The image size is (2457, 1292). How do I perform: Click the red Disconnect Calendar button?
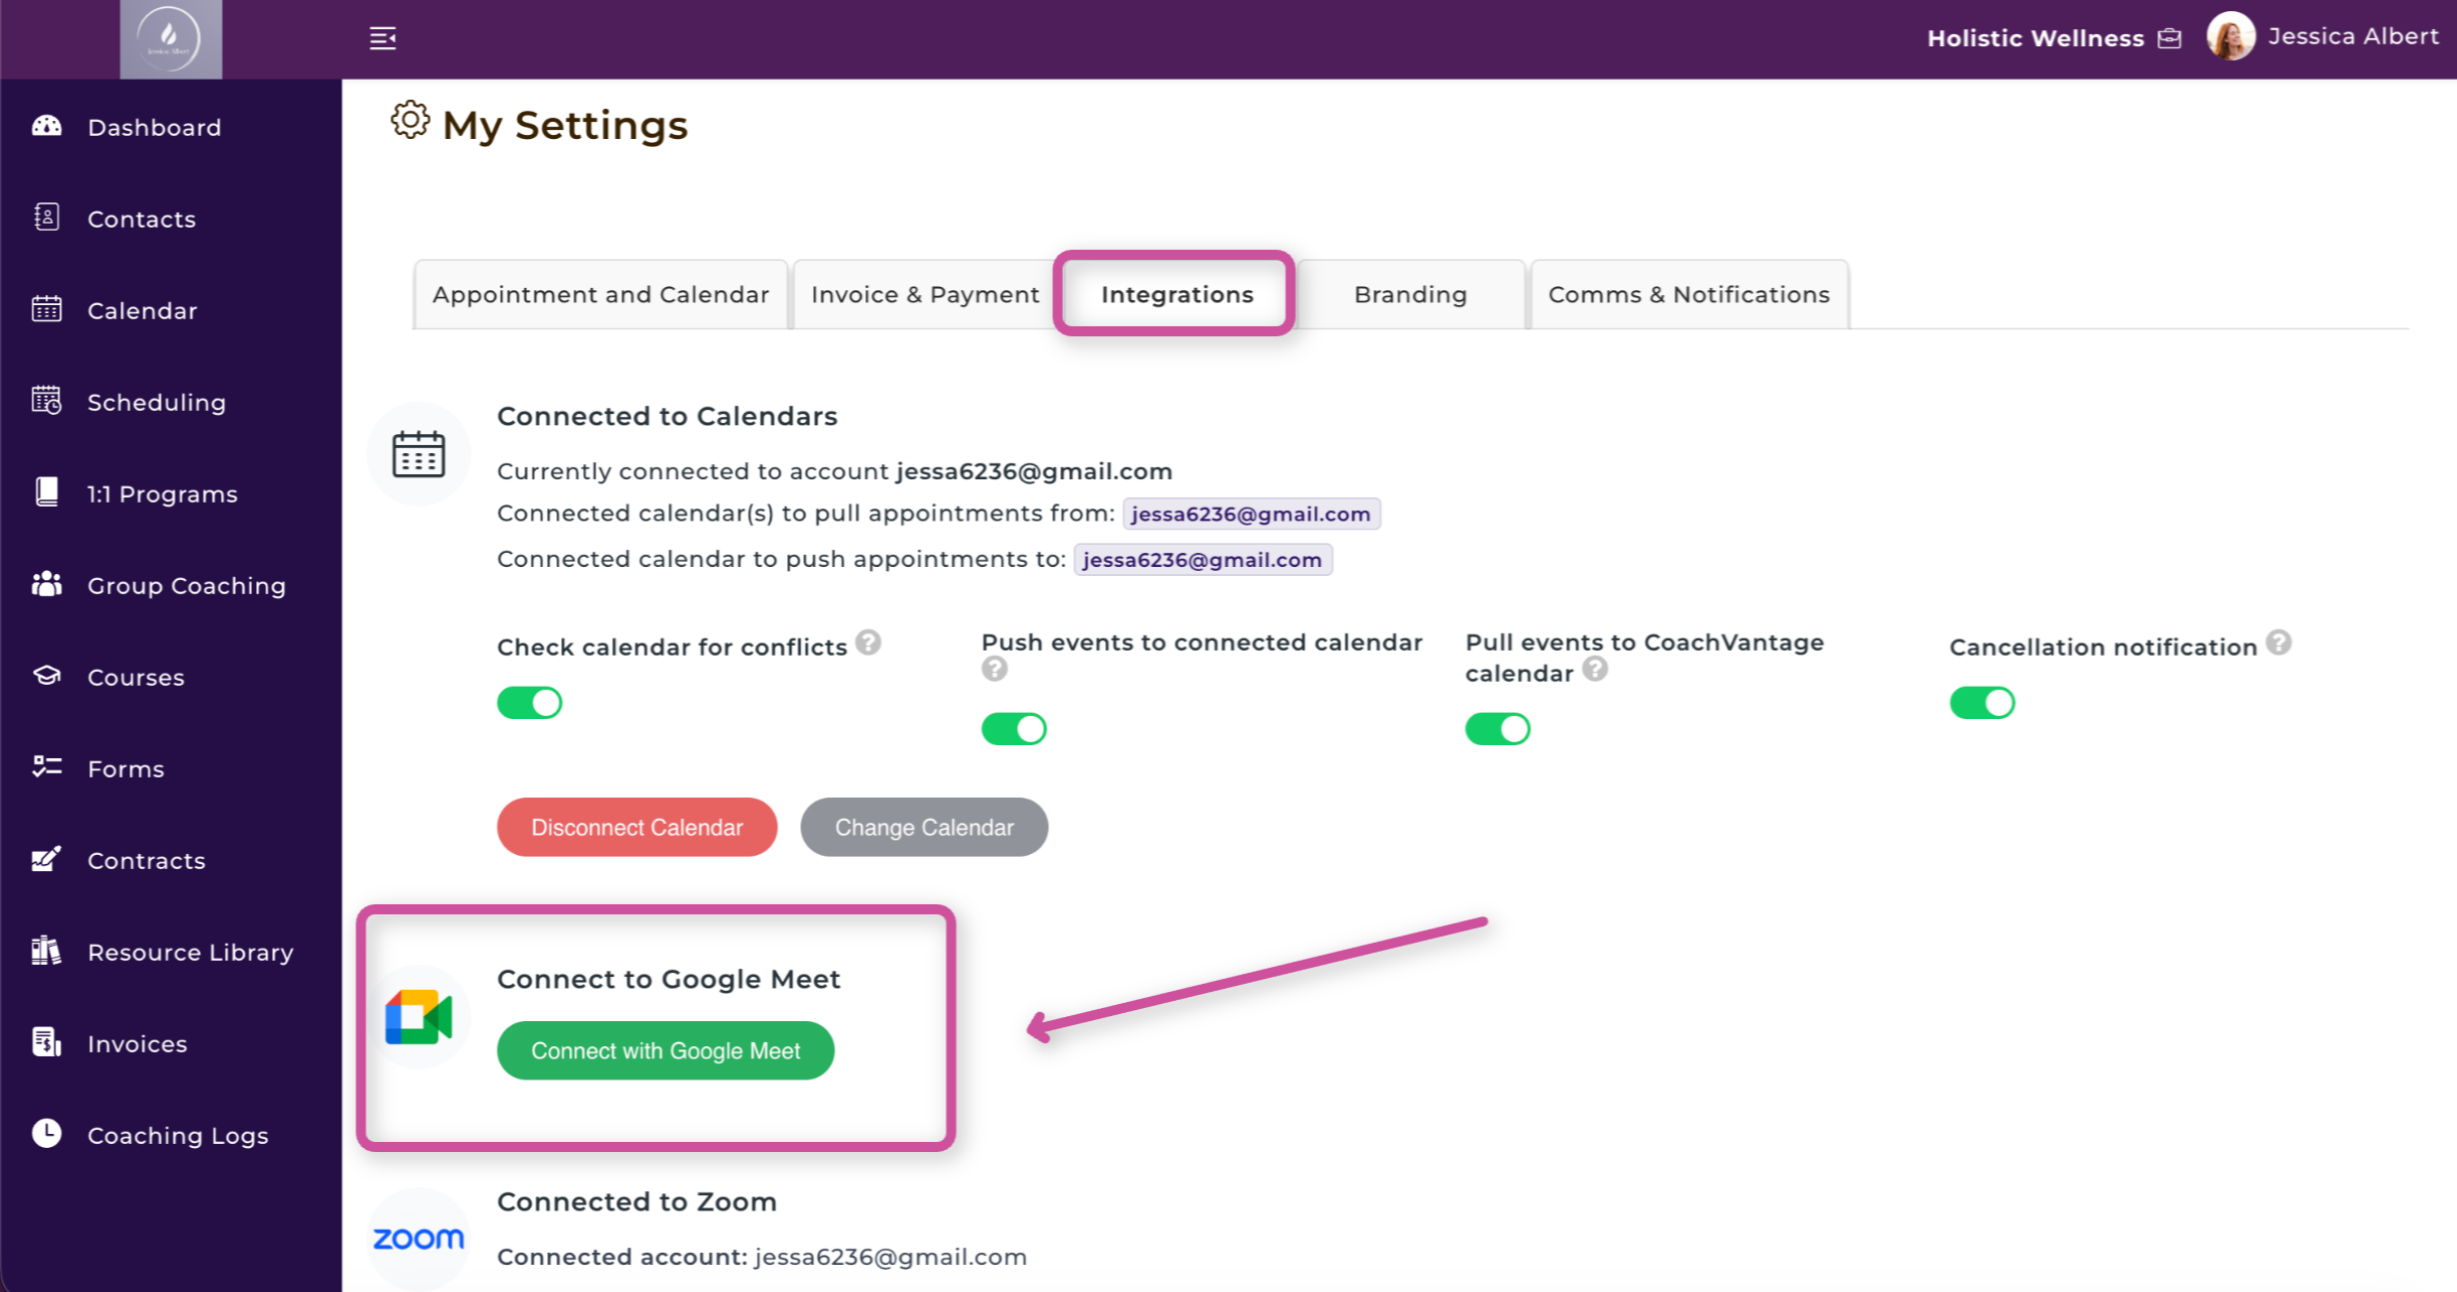coord(637,827)
